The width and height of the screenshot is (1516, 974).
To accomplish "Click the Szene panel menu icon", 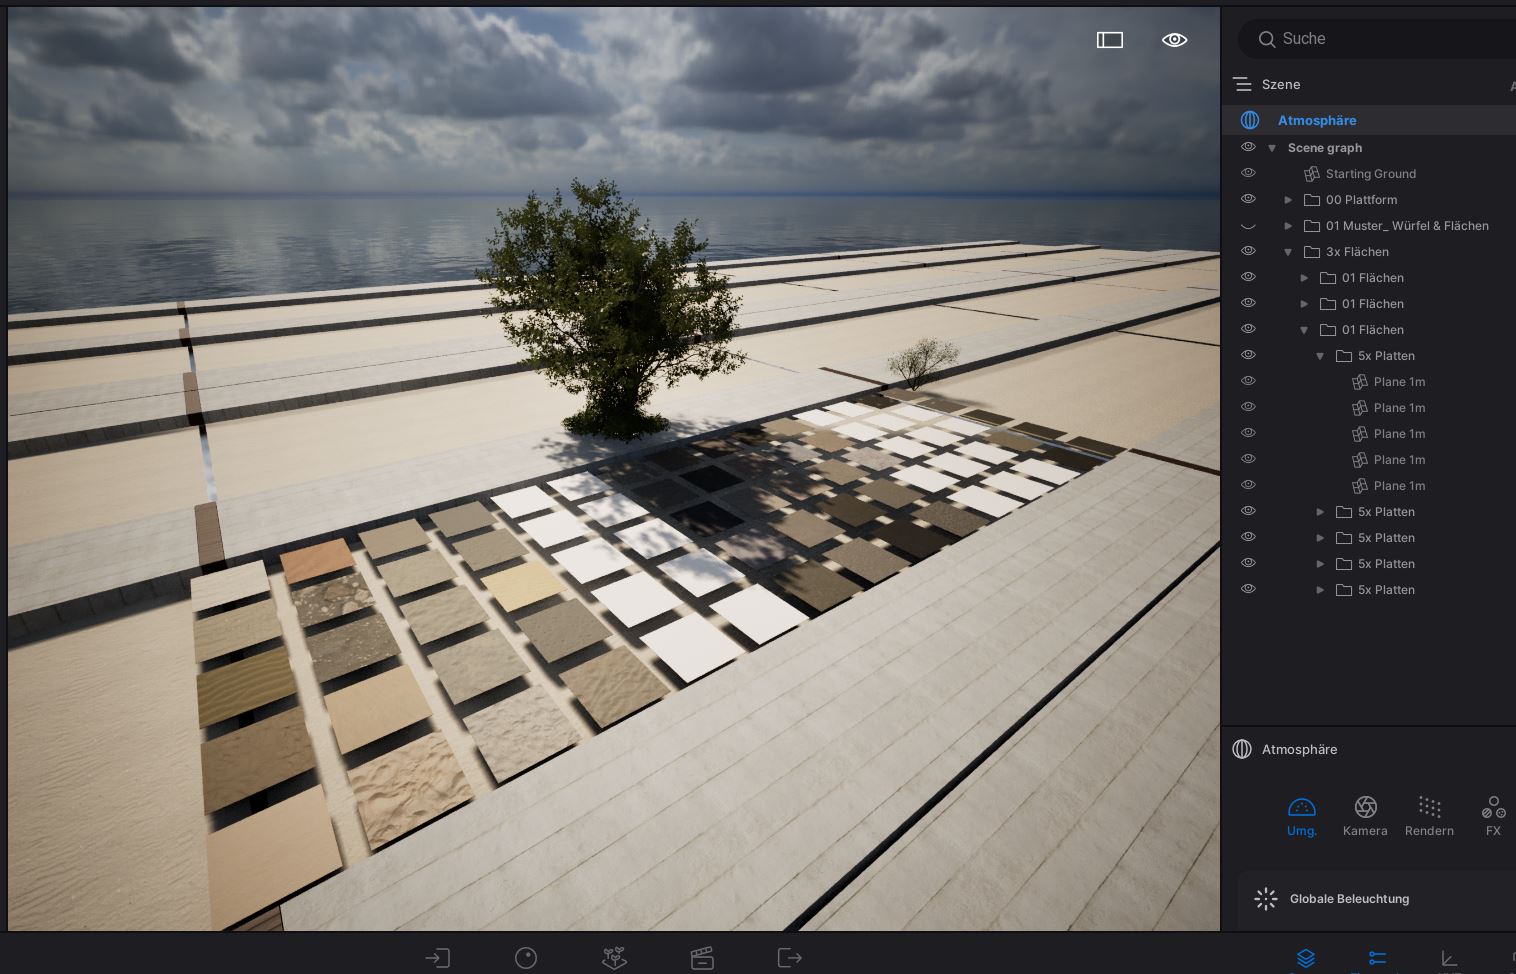I will tap(1242, 84).
